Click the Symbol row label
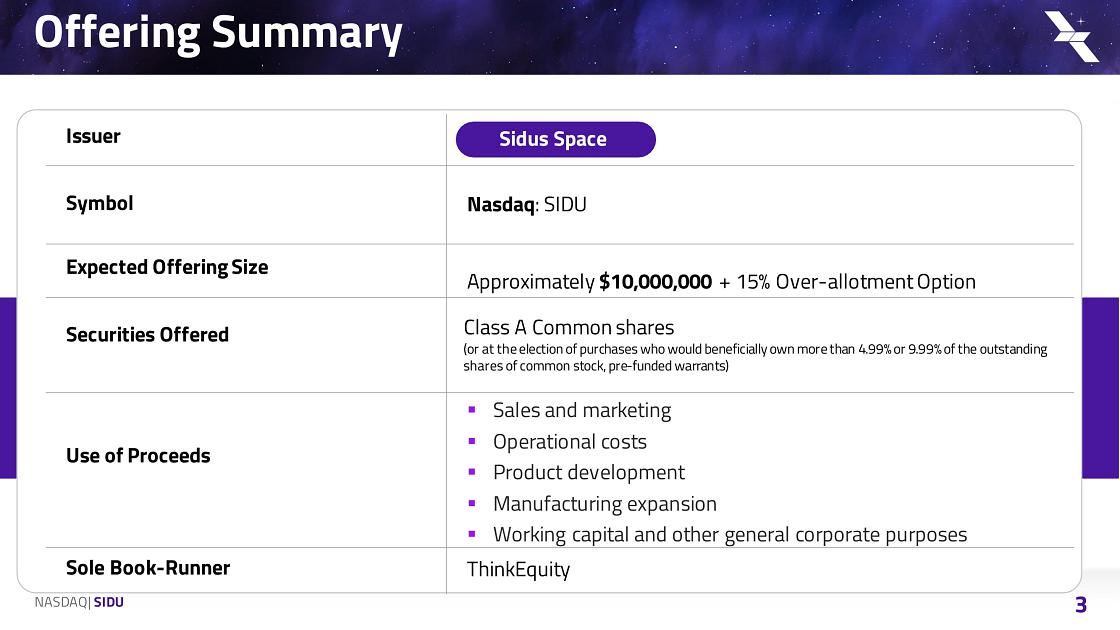The height and width of the screenshot is (630, 1120). pos(99,203)
